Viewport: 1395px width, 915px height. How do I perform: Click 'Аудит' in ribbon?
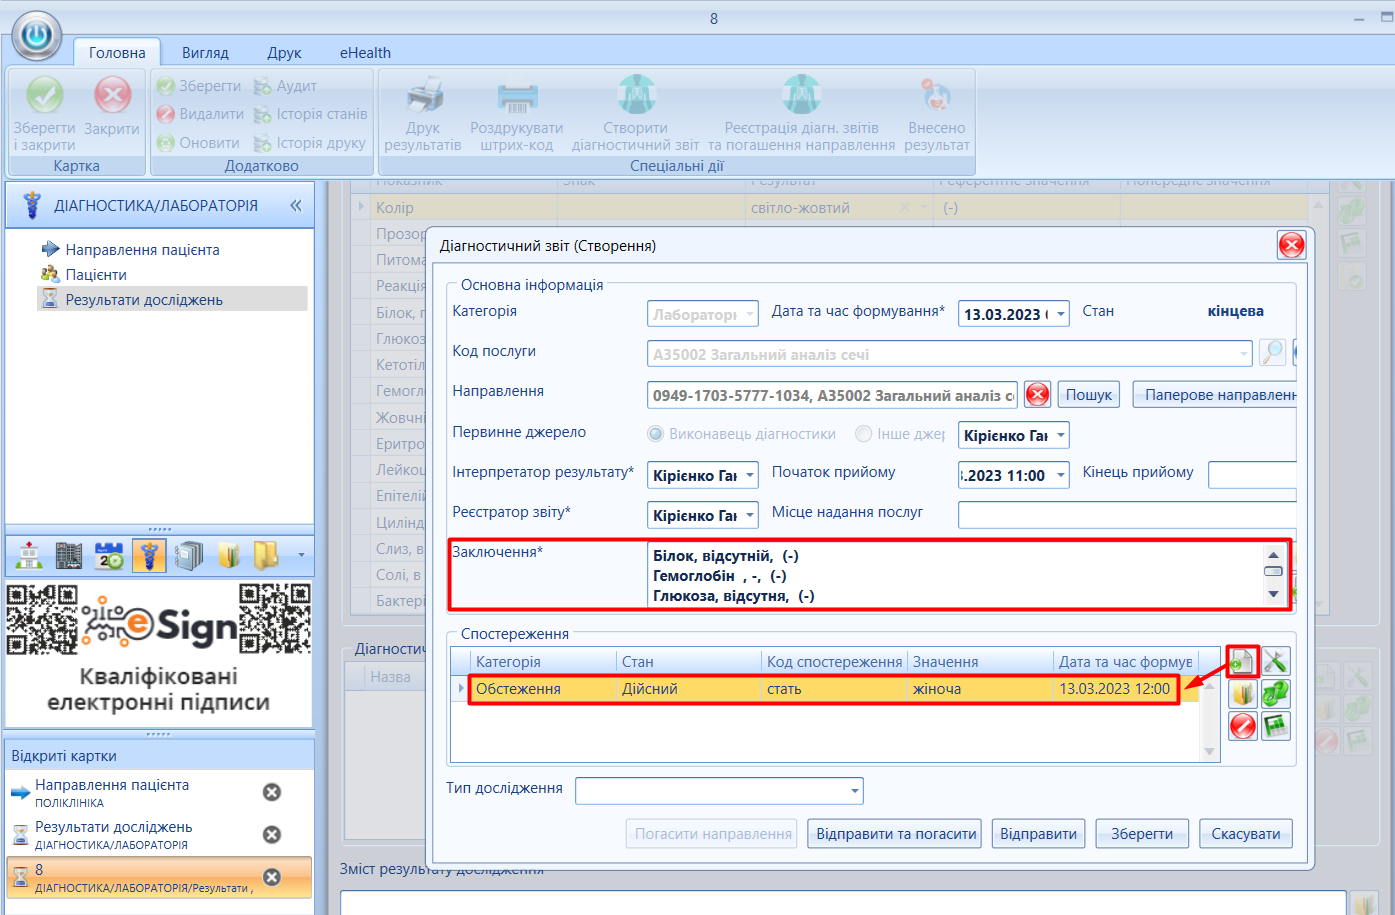click(286, 86)
